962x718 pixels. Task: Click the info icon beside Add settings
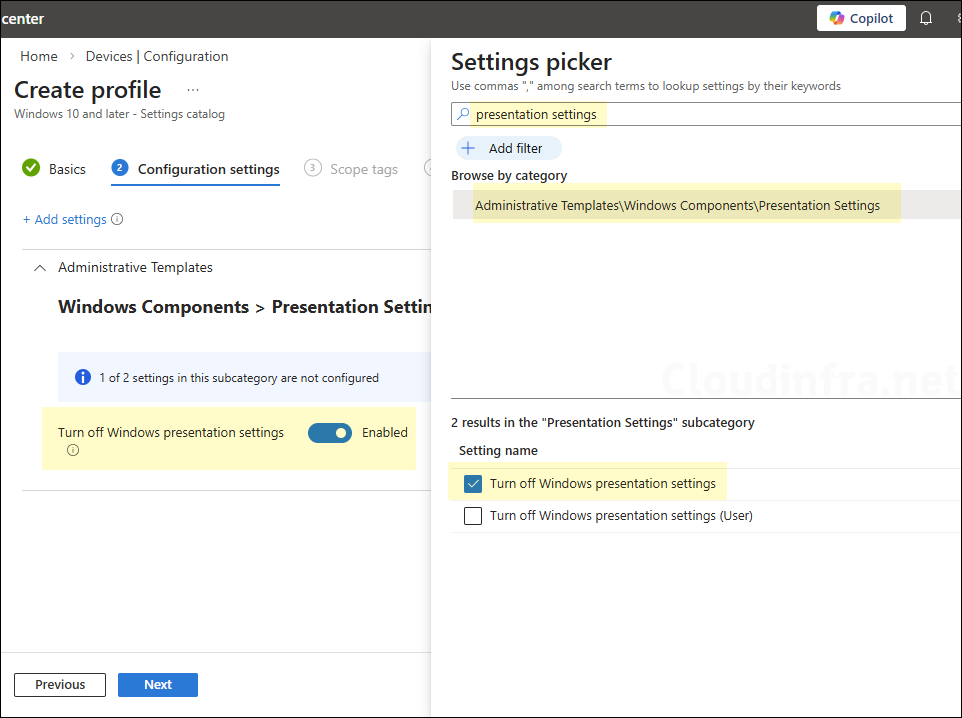pyautogui.click(x=117, y=219)
